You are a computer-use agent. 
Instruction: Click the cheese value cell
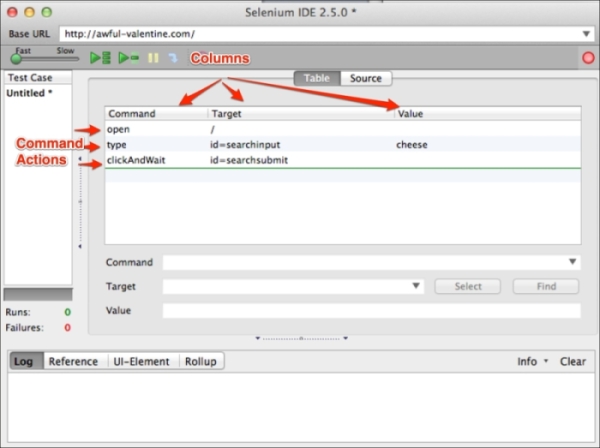coord(412,145)
